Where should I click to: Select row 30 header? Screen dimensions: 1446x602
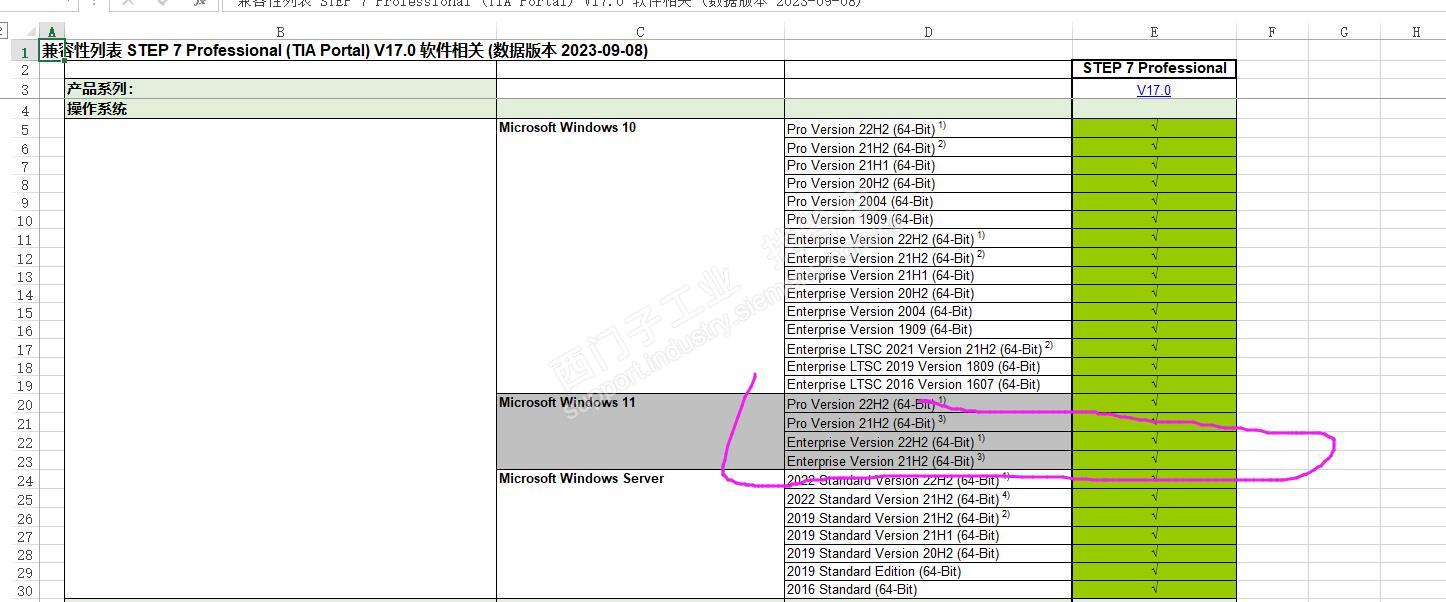pyautogui.click(x=24, y=590)
